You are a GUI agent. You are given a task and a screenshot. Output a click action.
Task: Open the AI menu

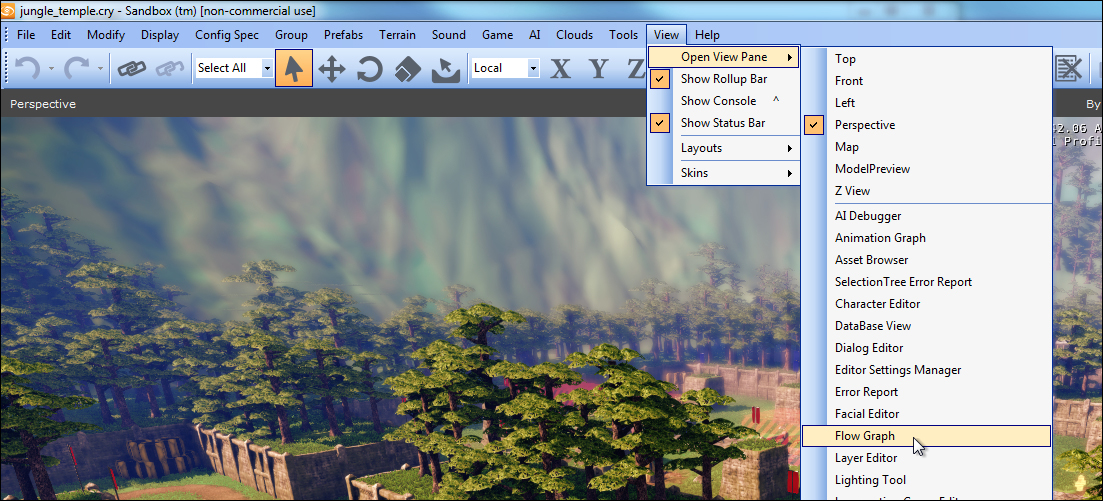pos(535,34)
